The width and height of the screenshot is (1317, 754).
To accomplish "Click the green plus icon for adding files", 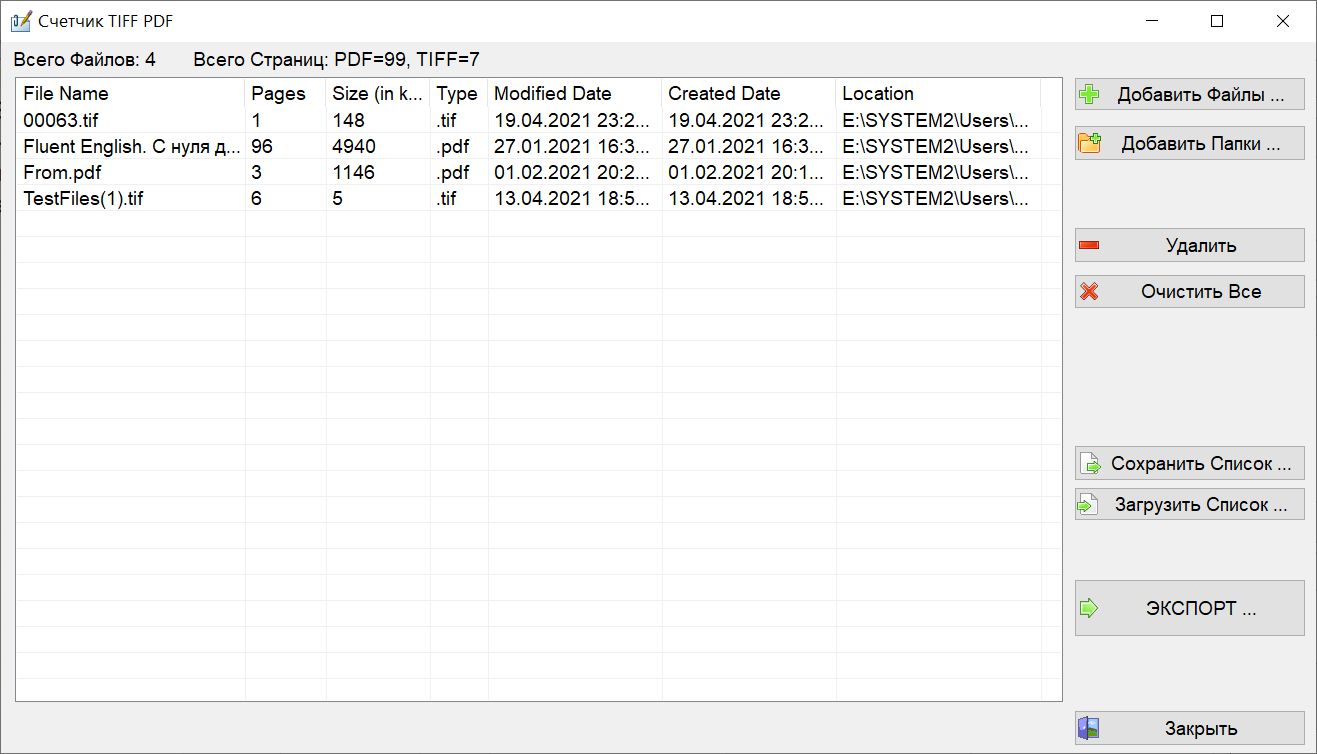I will [x=1090, y=95].
